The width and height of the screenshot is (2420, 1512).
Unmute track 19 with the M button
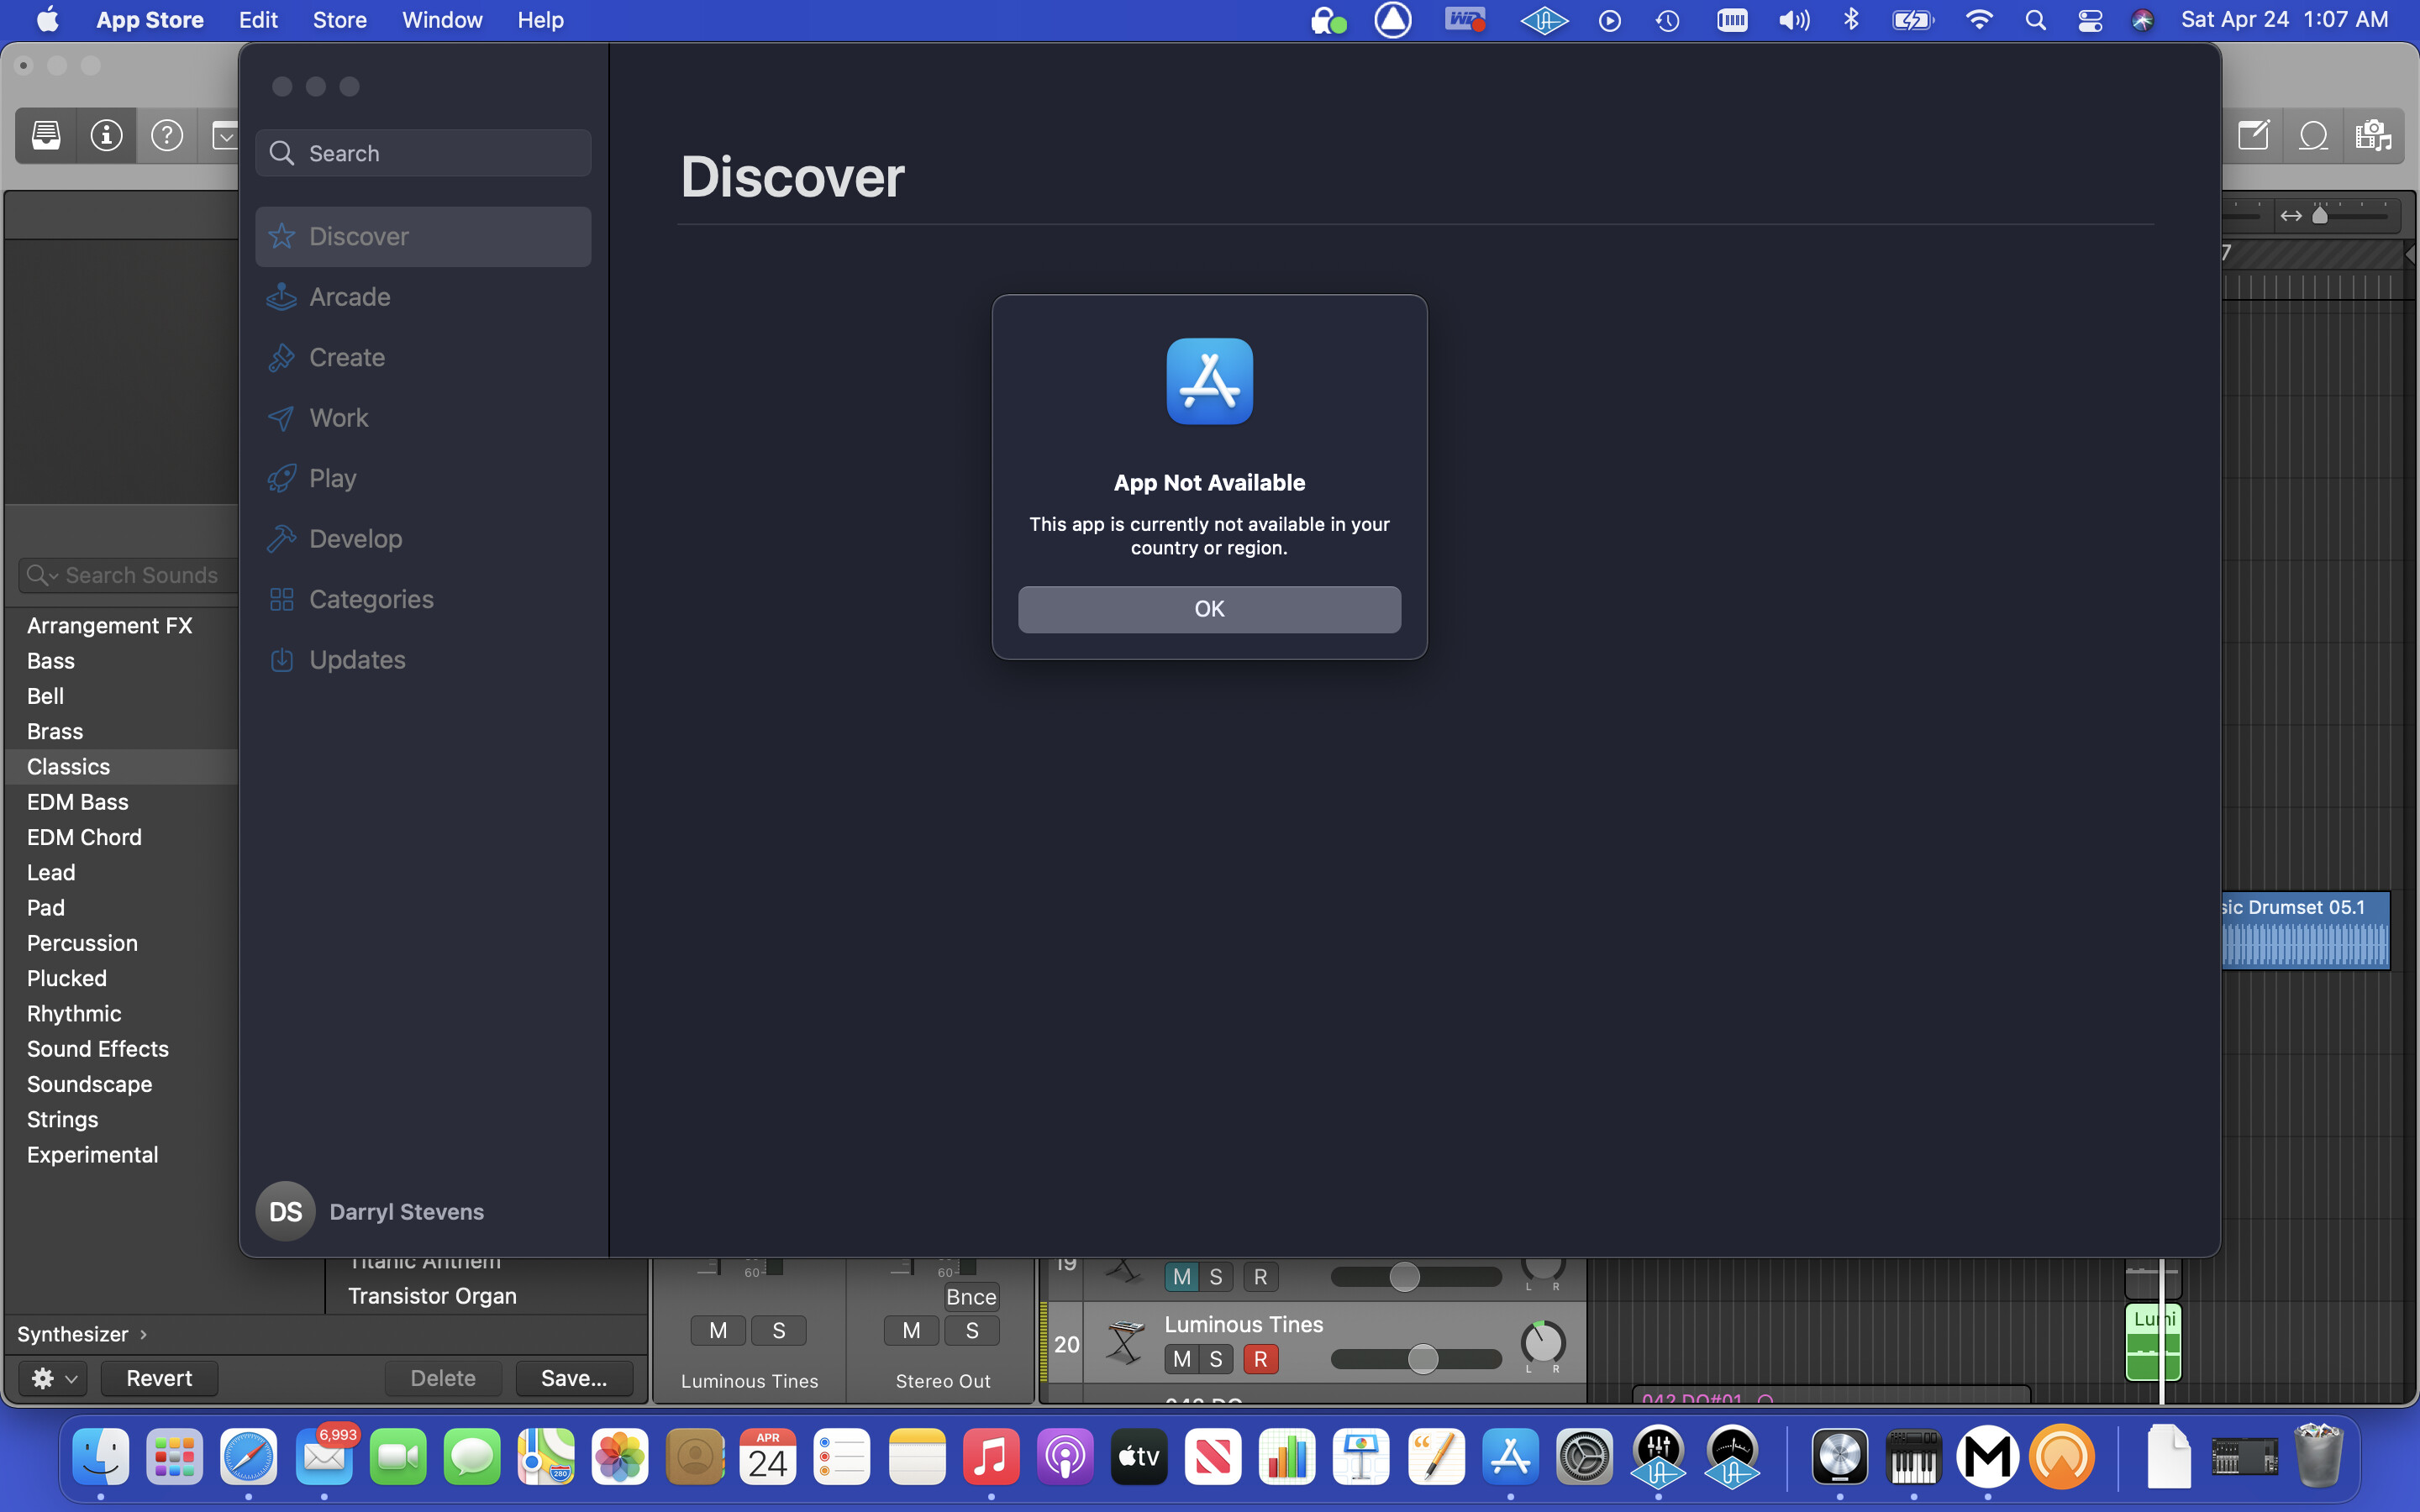point(1182,1277)
